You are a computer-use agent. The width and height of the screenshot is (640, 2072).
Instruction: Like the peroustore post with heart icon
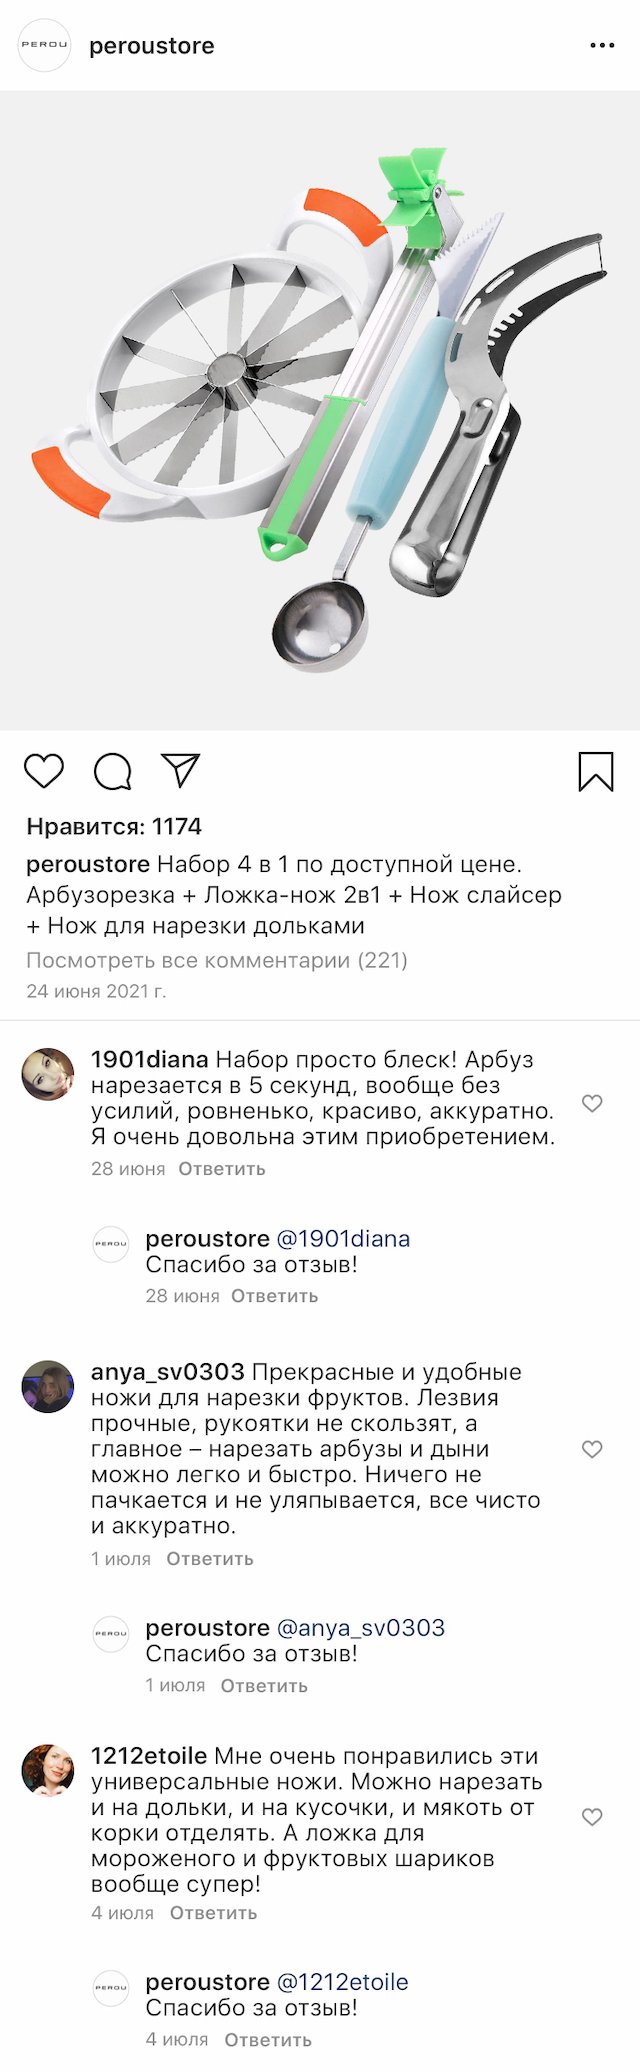[44, 771]
